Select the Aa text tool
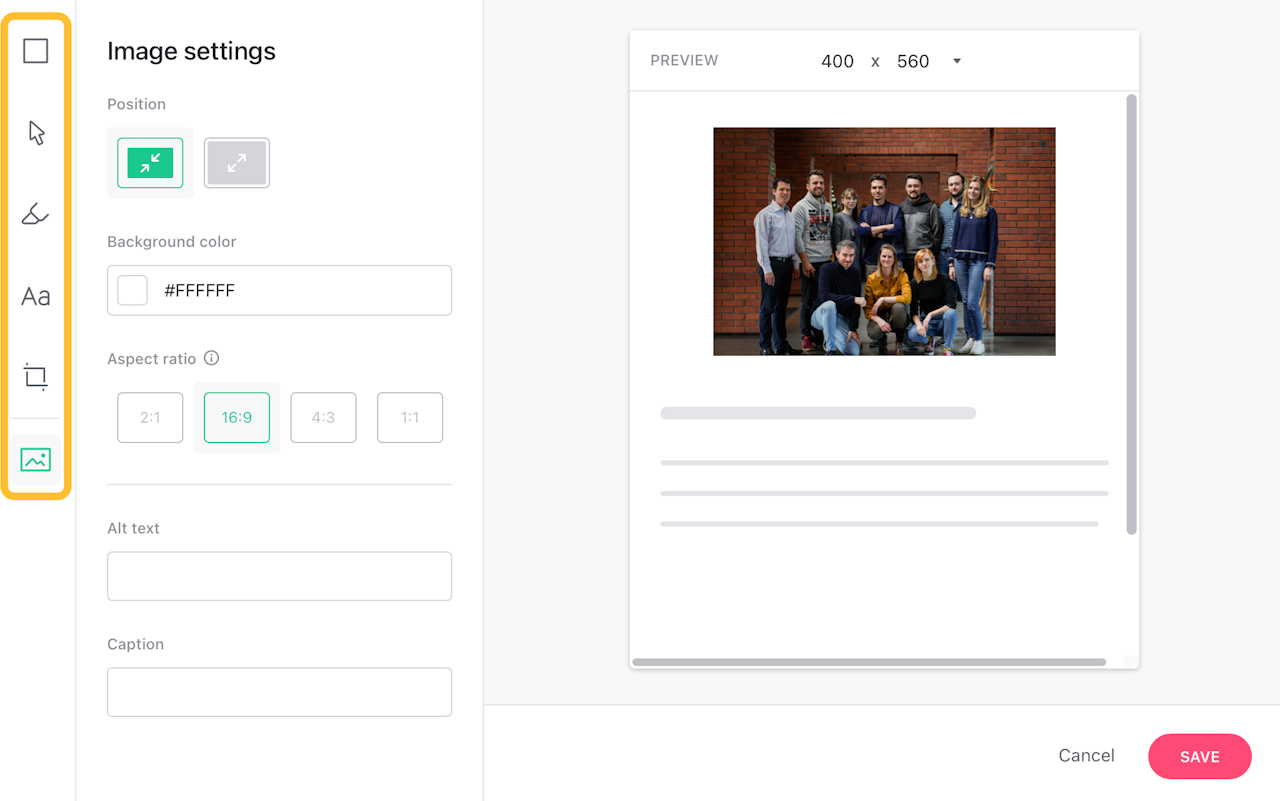Image resolution: width=1280 pixels, height=801 pixels. click(35, 296)
